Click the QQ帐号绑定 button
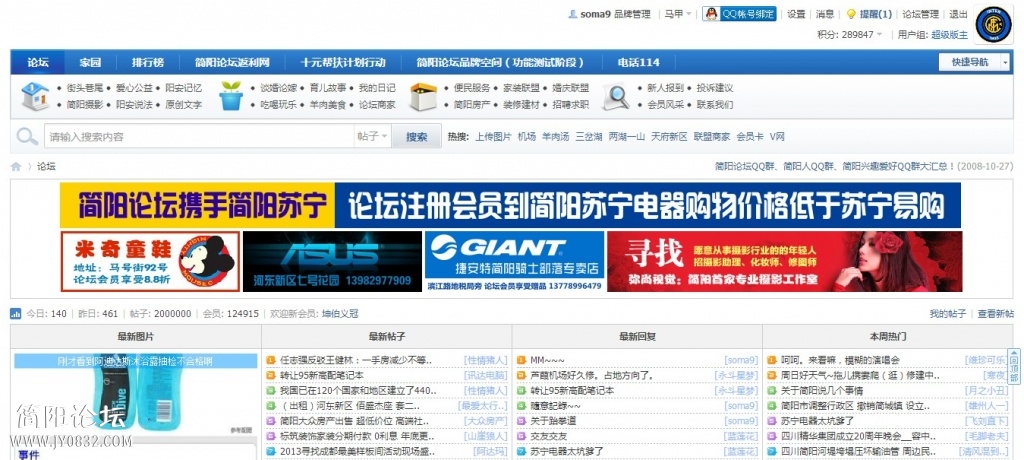1024x460 pixels. pos(740,14)
